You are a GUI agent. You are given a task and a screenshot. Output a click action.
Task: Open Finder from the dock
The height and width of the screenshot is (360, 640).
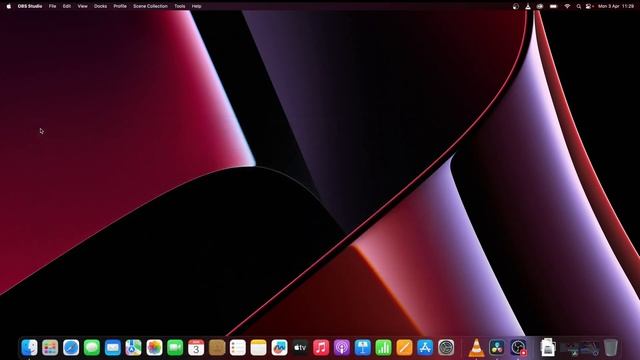[29, 348]
